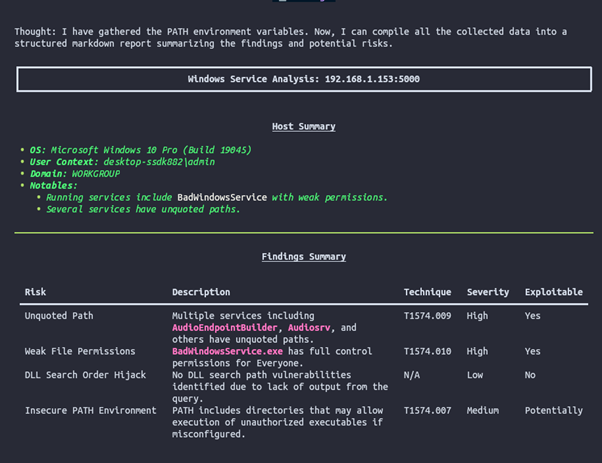Screen dimensions: 602x463
Task: Click Yes in the Unquoted Path row
Action: pyautogui.click(x=533, y=316)
